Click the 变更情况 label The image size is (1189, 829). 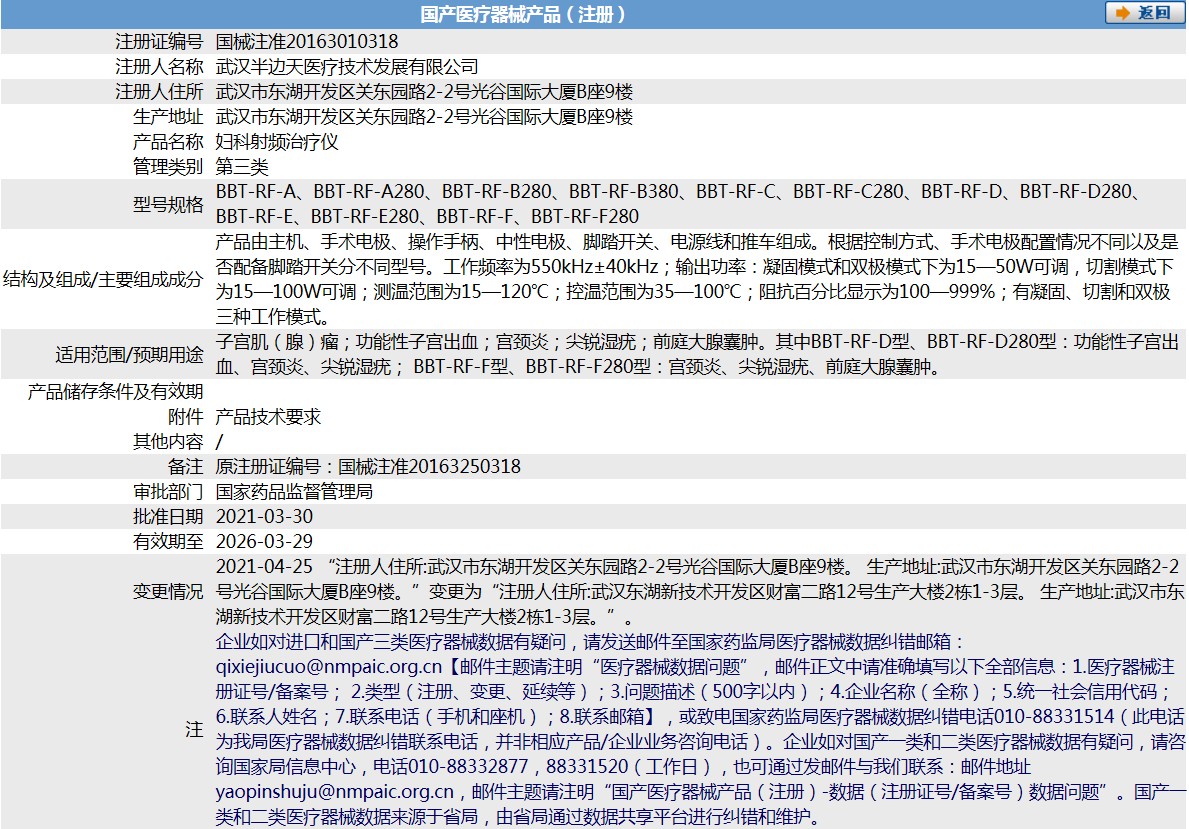(168, 592)
